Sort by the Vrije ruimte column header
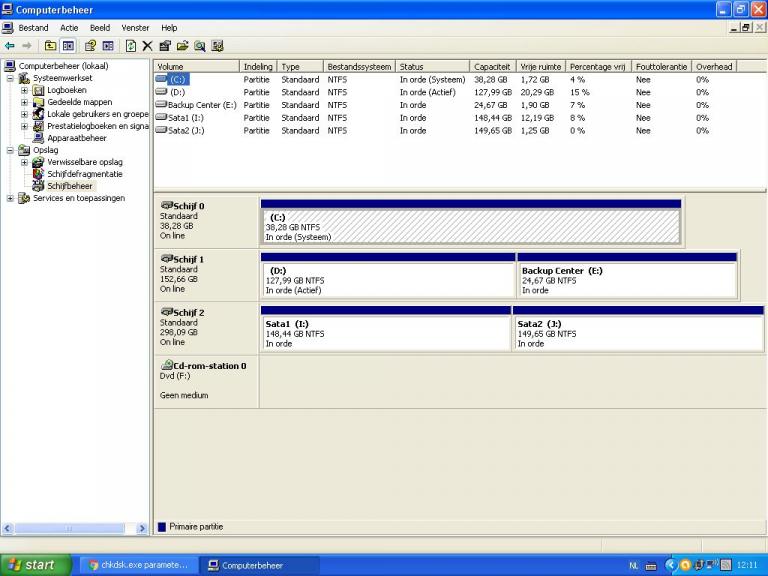Viewport: 768px width, 576px height. pyautogui.click(x=540, y=67)
